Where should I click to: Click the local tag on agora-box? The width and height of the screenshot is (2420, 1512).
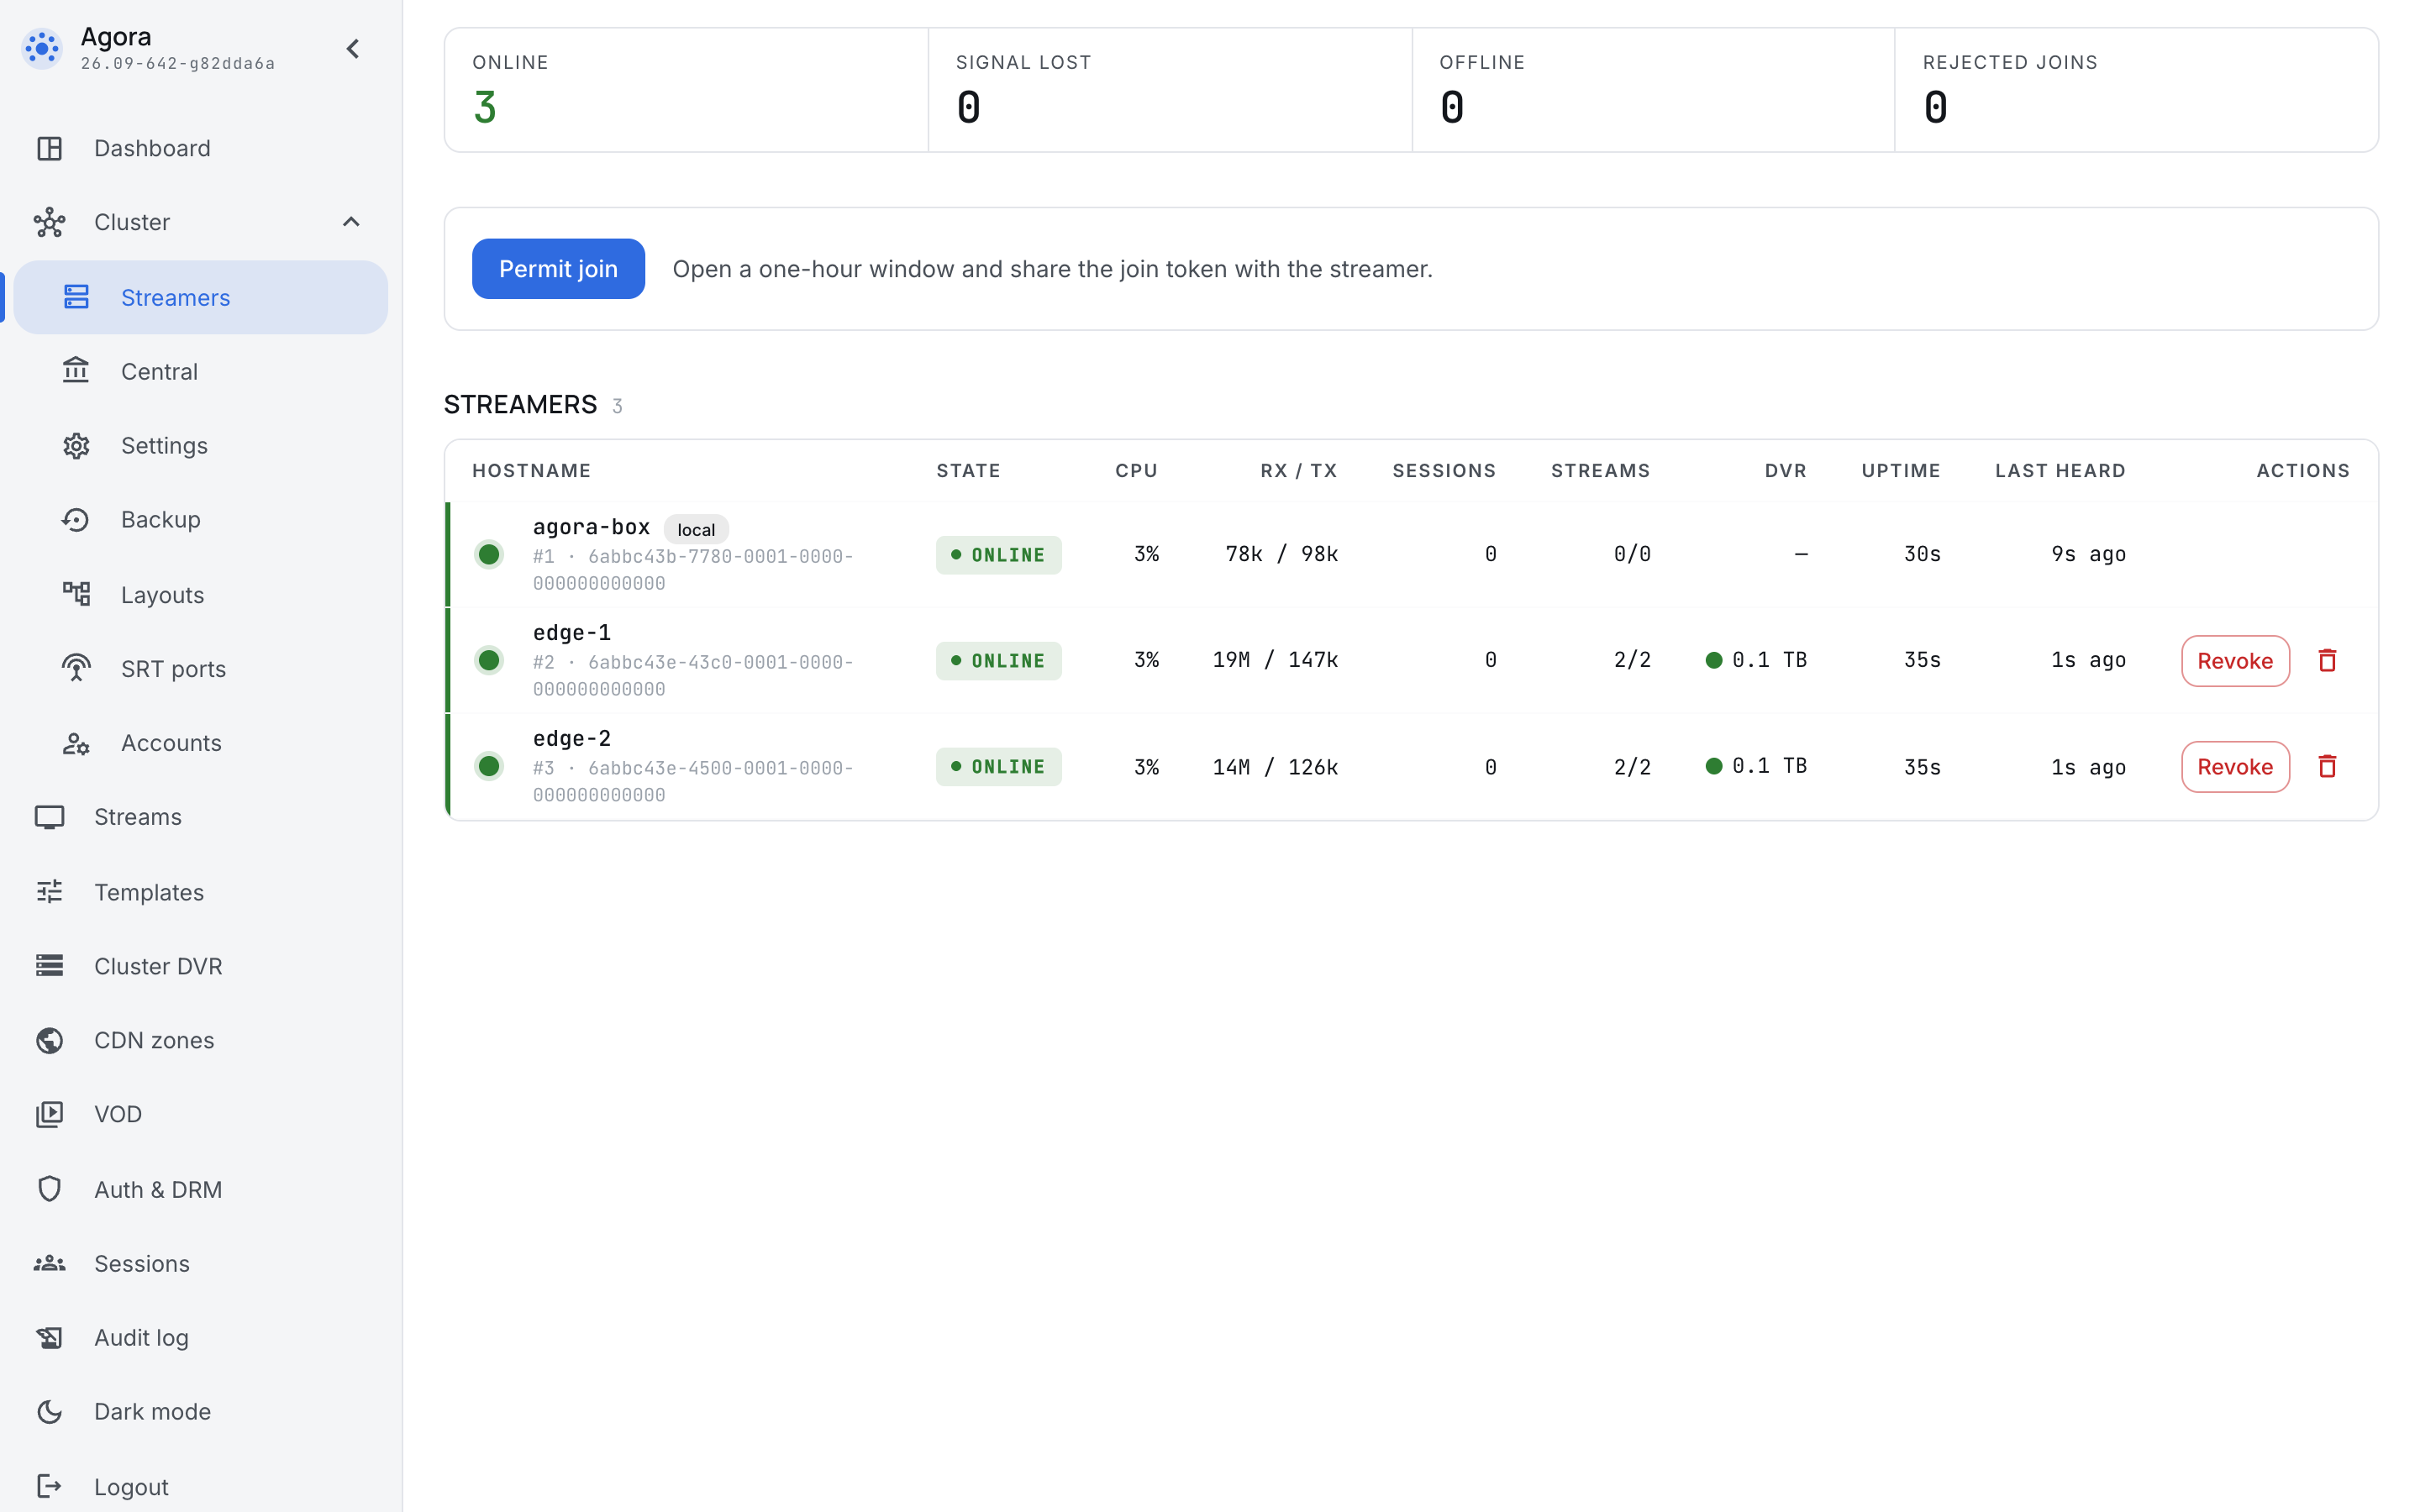[696, 529]
